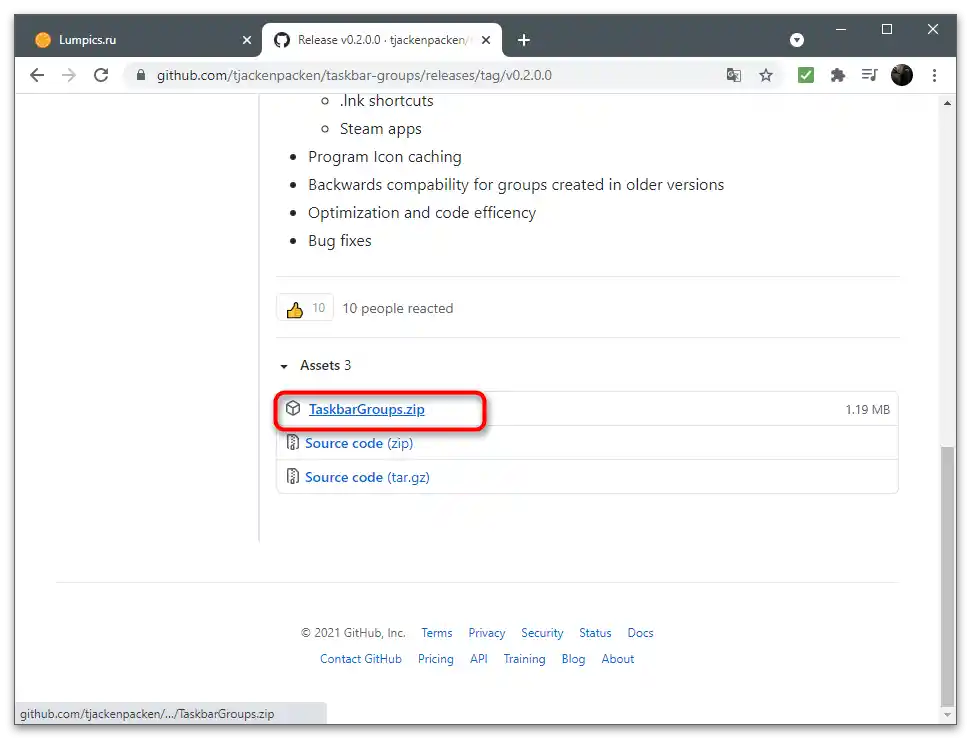Image resolution: width=971 pixels, height=739 pixels.
Task: Download Source code (zip)
Action: pyautogui.click(x=359, y=444)
